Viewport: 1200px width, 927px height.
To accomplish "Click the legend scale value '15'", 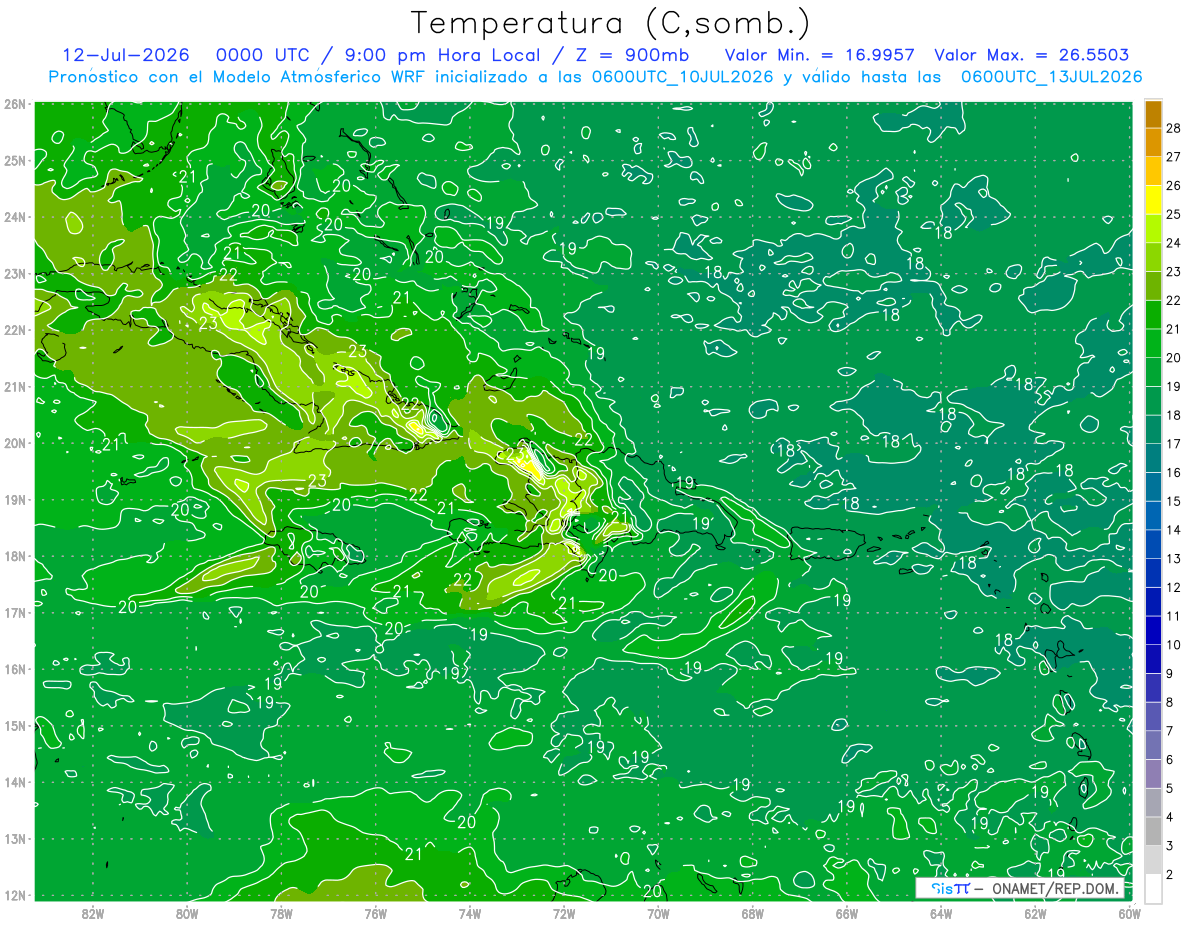I will [1174, 501].
